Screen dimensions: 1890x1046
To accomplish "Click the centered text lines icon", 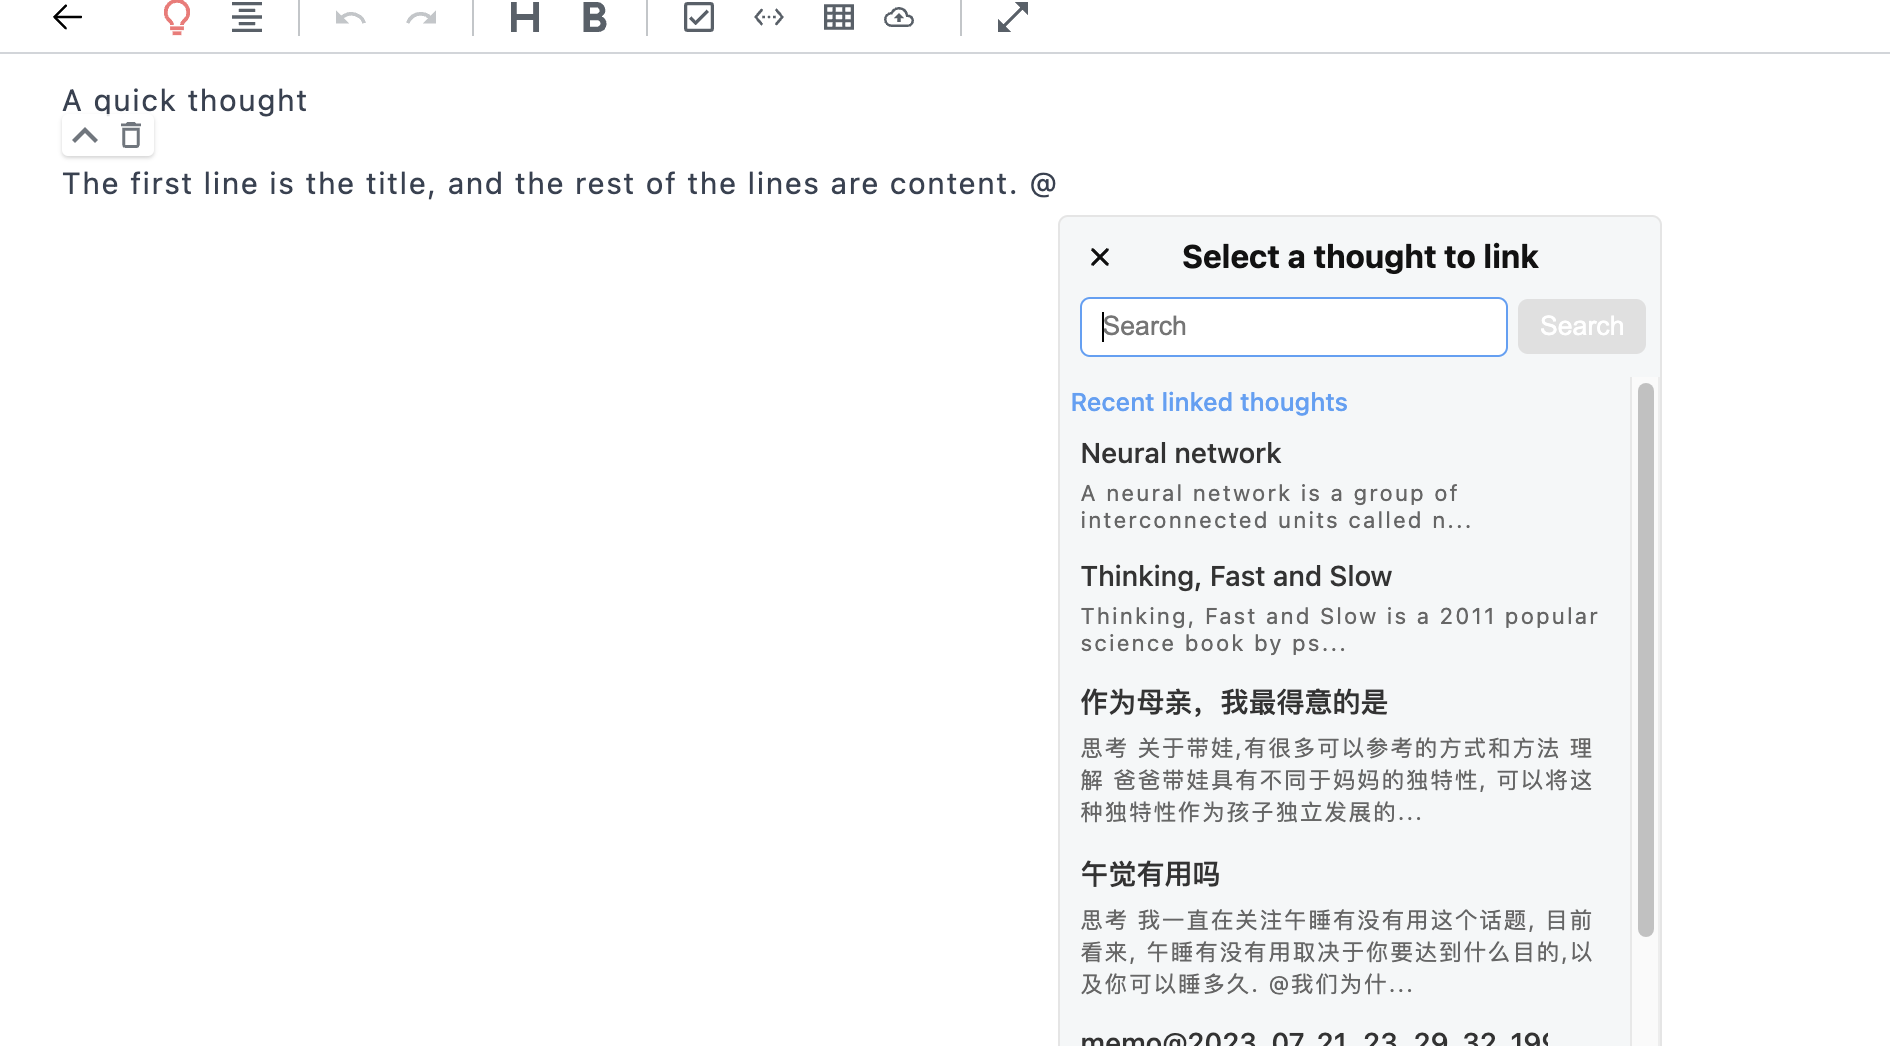I will click(247, 17).
